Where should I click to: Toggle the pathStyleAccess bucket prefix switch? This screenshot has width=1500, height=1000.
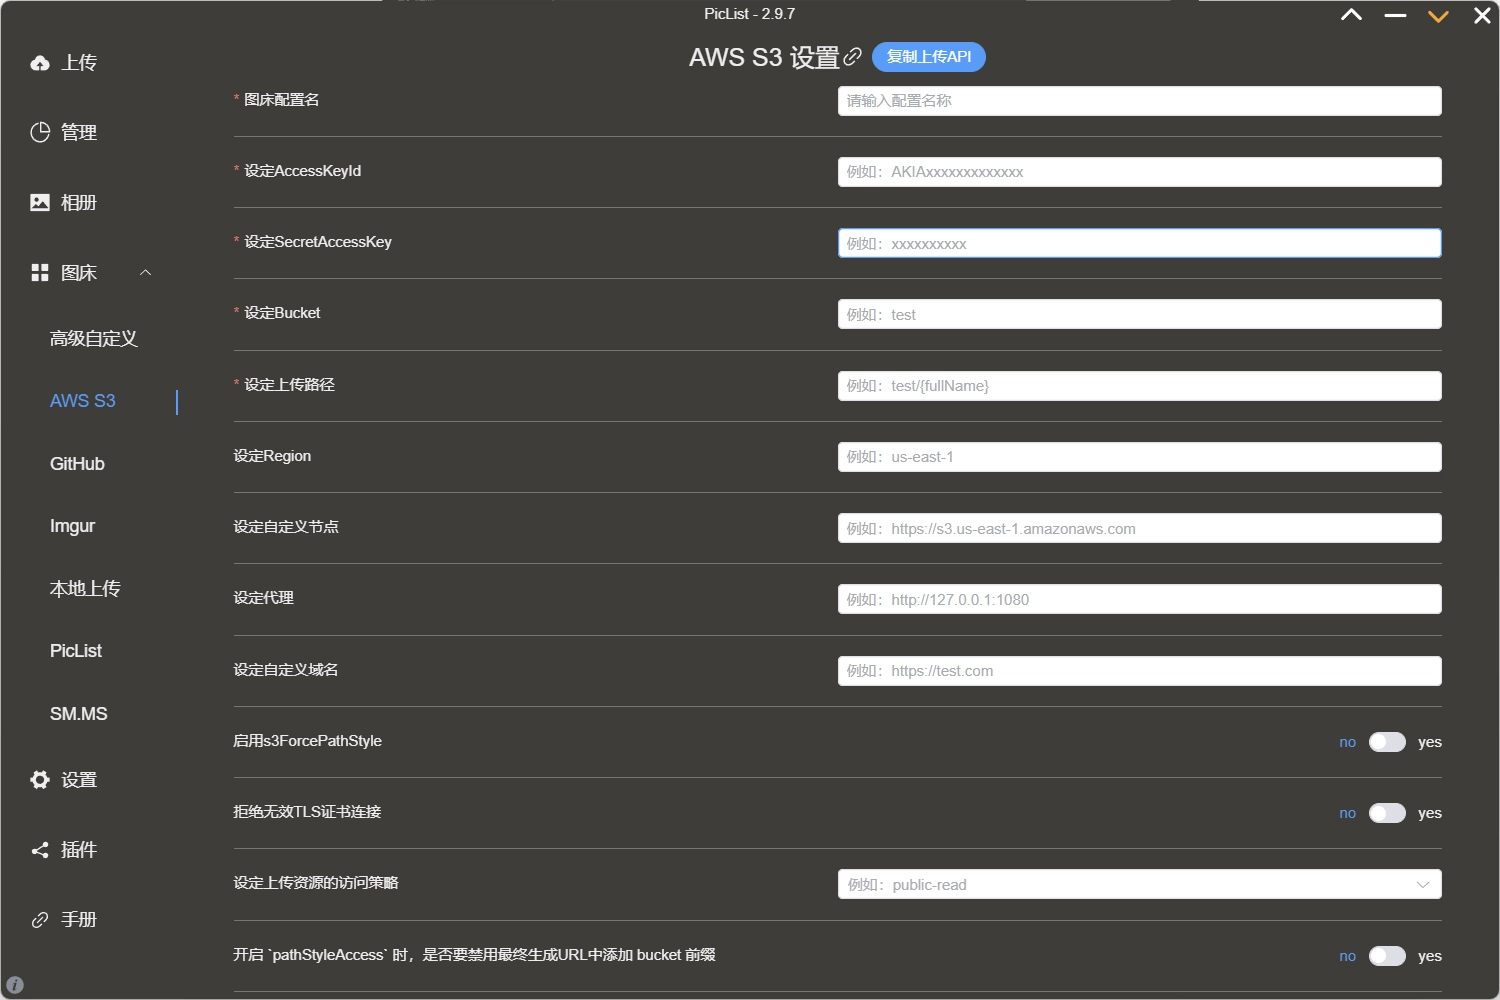(1387, 956)
